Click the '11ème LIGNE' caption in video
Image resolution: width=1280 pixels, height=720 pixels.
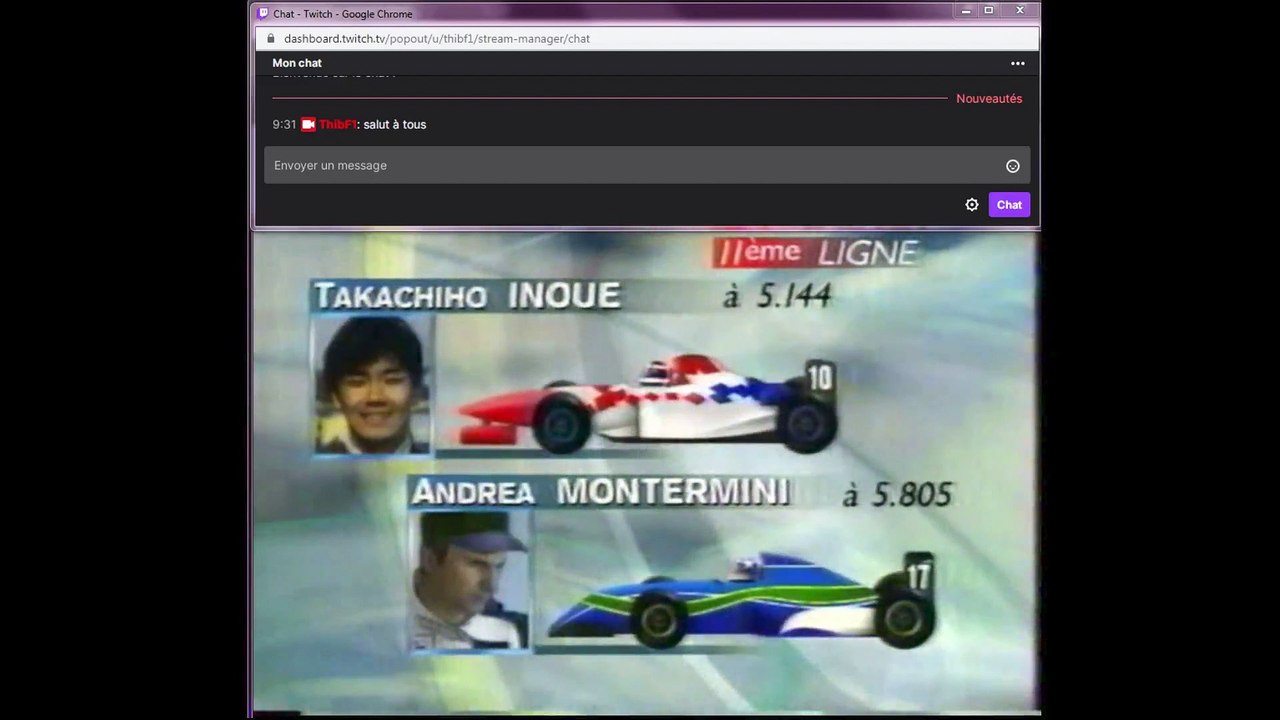(x=815, y=253)
